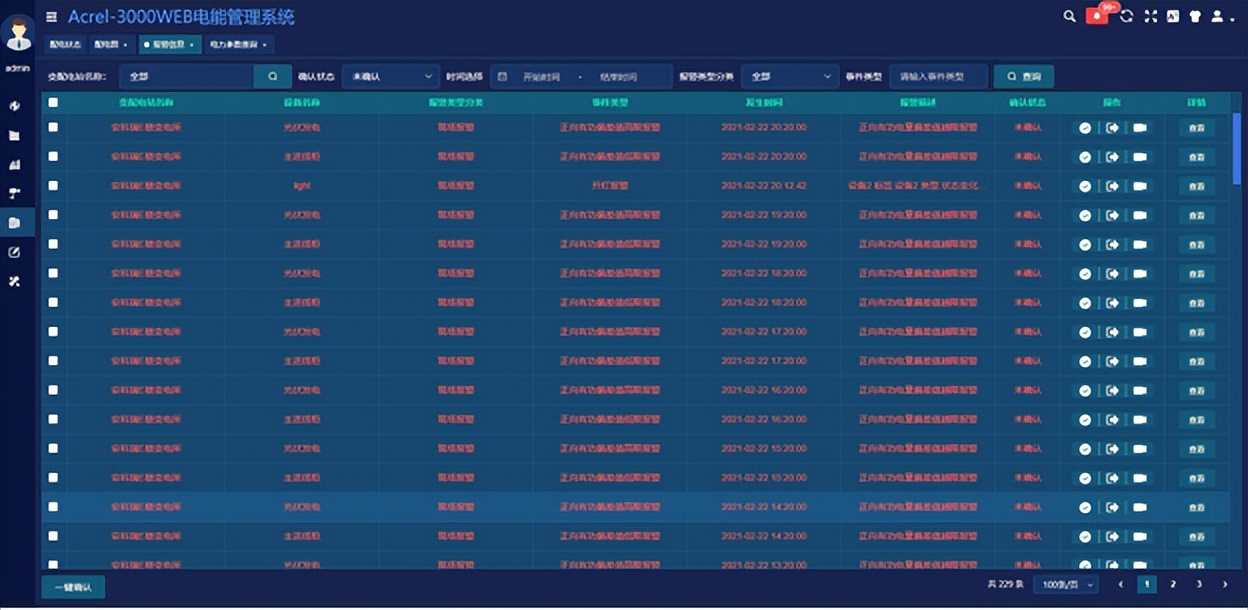1248x610 pixels.
Task: Collapse sidebar with the hamburger menu icon
Action: [x=52, y=16]
